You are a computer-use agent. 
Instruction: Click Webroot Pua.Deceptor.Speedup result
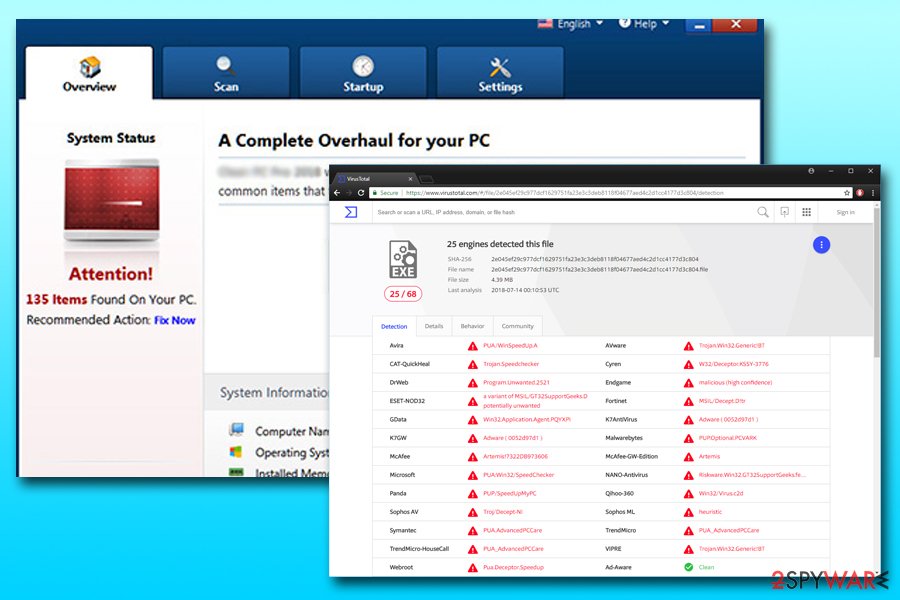tap(513, 567)
